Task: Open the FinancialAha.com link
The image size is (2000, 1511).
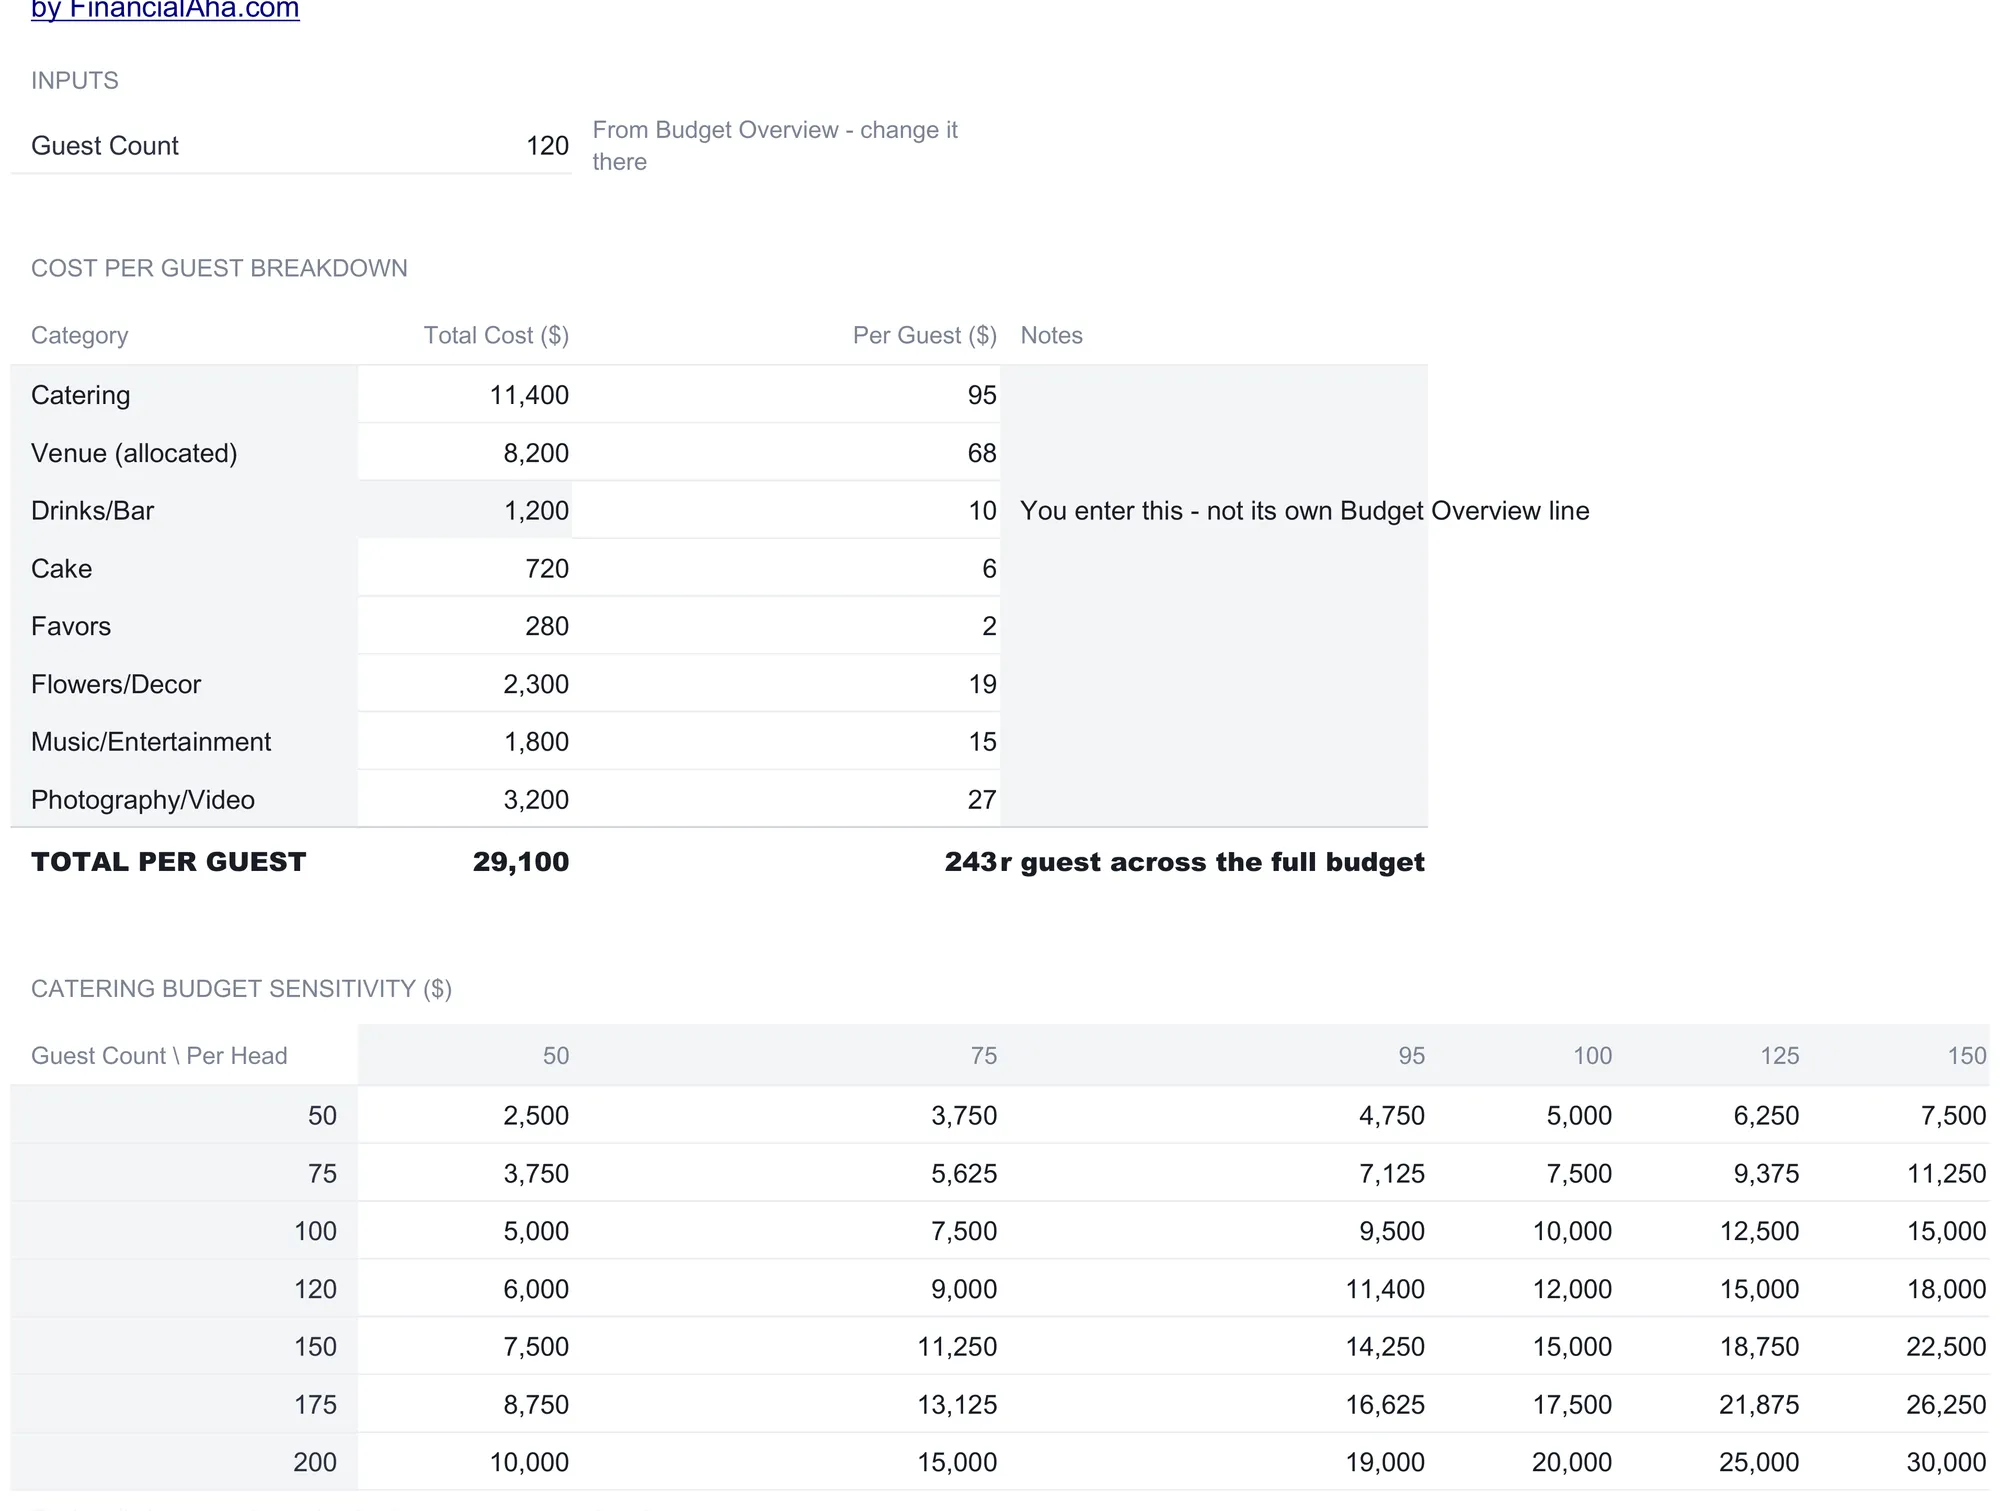Action: 165,10
